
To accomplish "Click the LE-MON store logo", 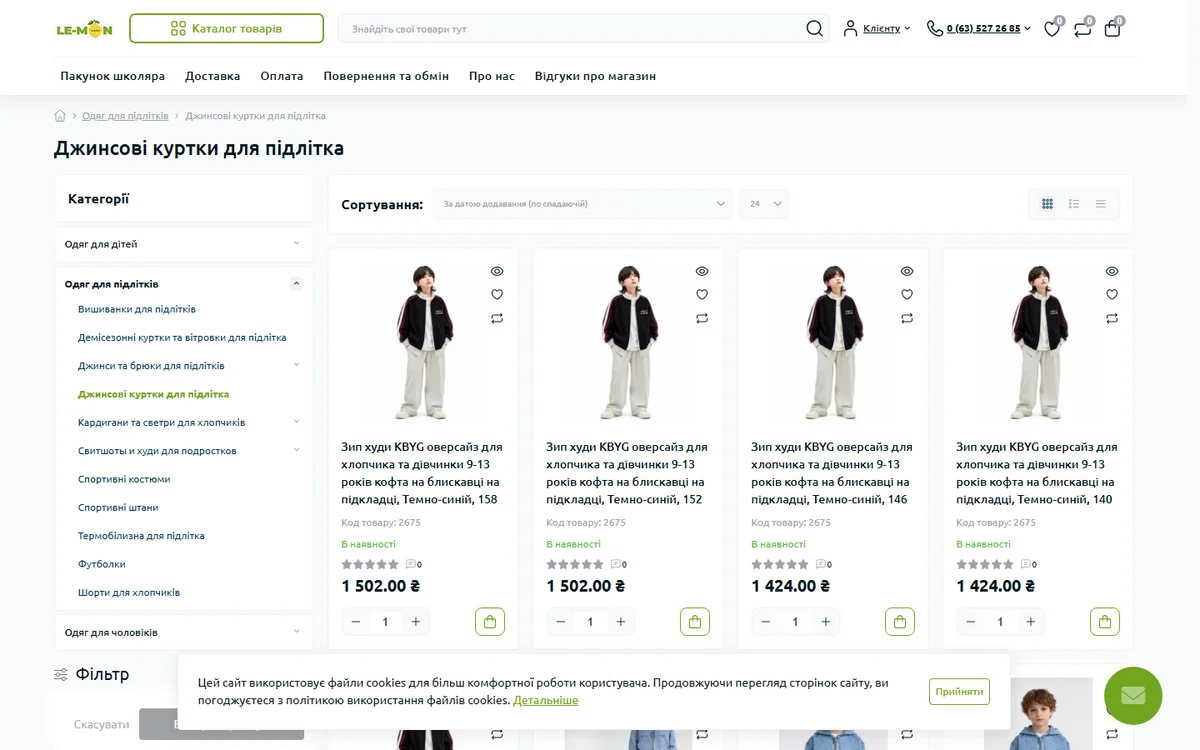I will pos(84,29).
